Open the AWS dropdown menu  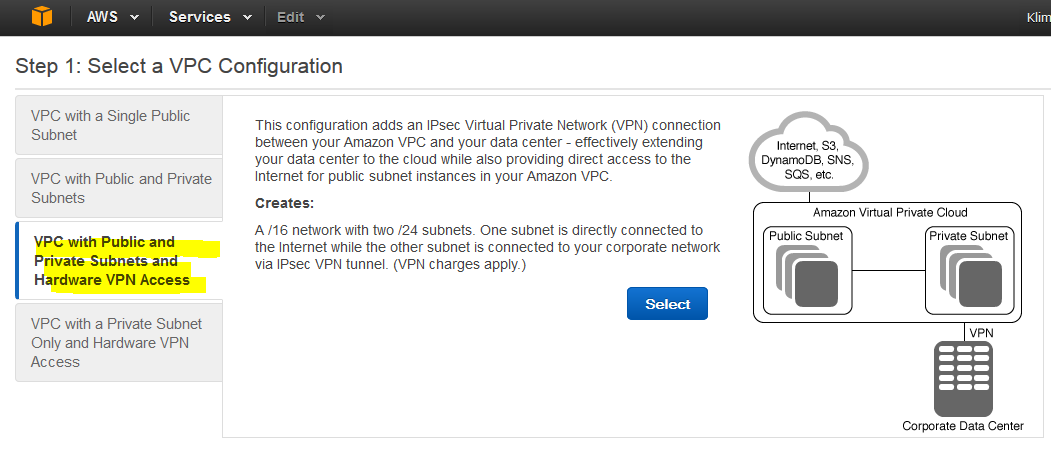(113, 17)
